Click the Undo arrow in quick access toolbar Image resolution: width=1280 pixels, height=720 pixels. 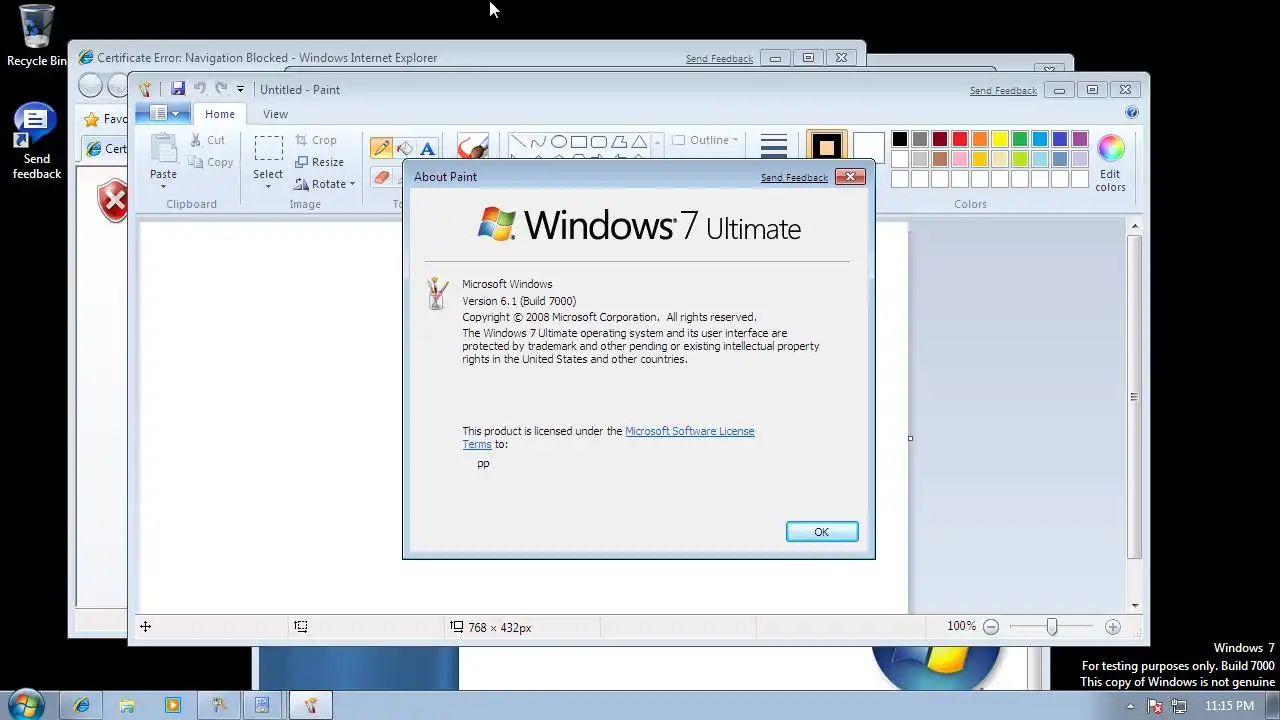200,89
